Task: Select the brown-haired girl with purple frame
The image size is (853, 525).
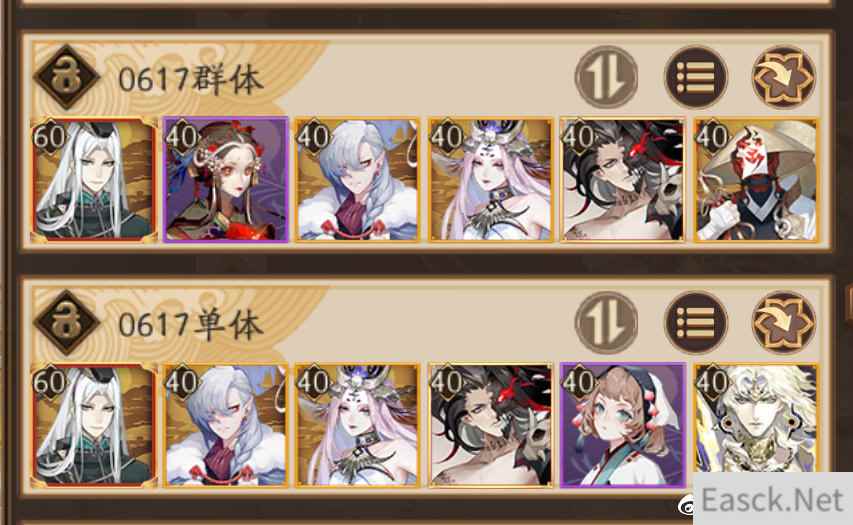Action: [x=623, y=425]
